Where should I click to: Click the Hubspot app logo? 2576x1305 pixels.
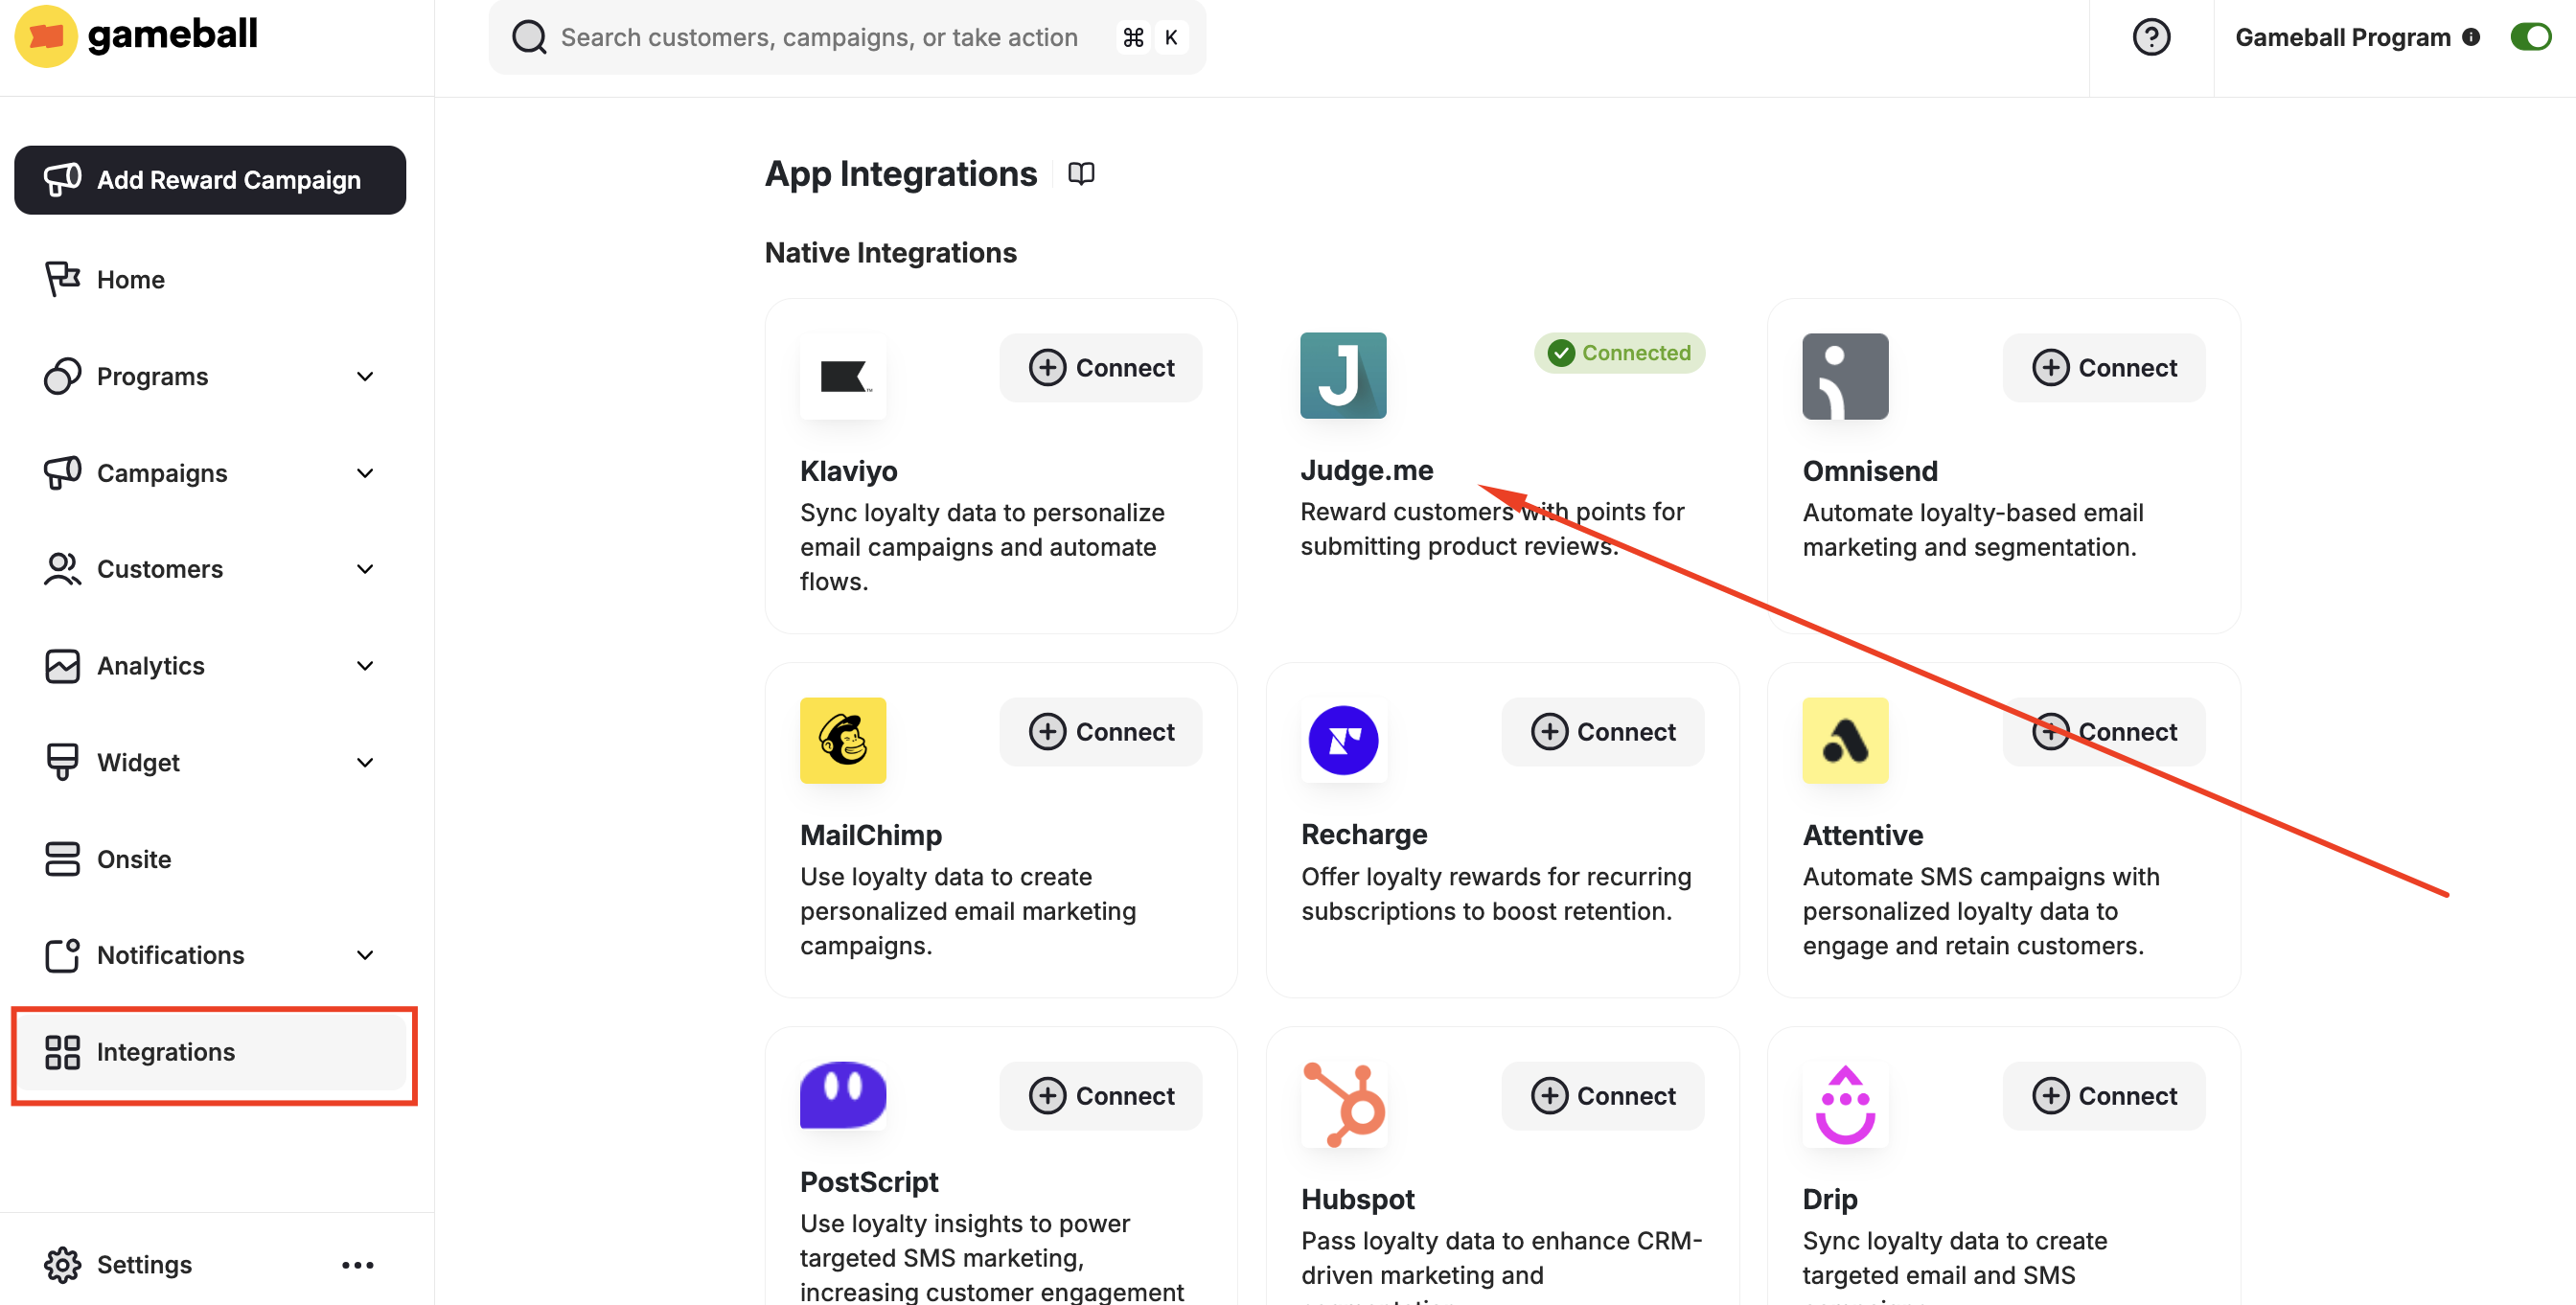[1344, 1104]
